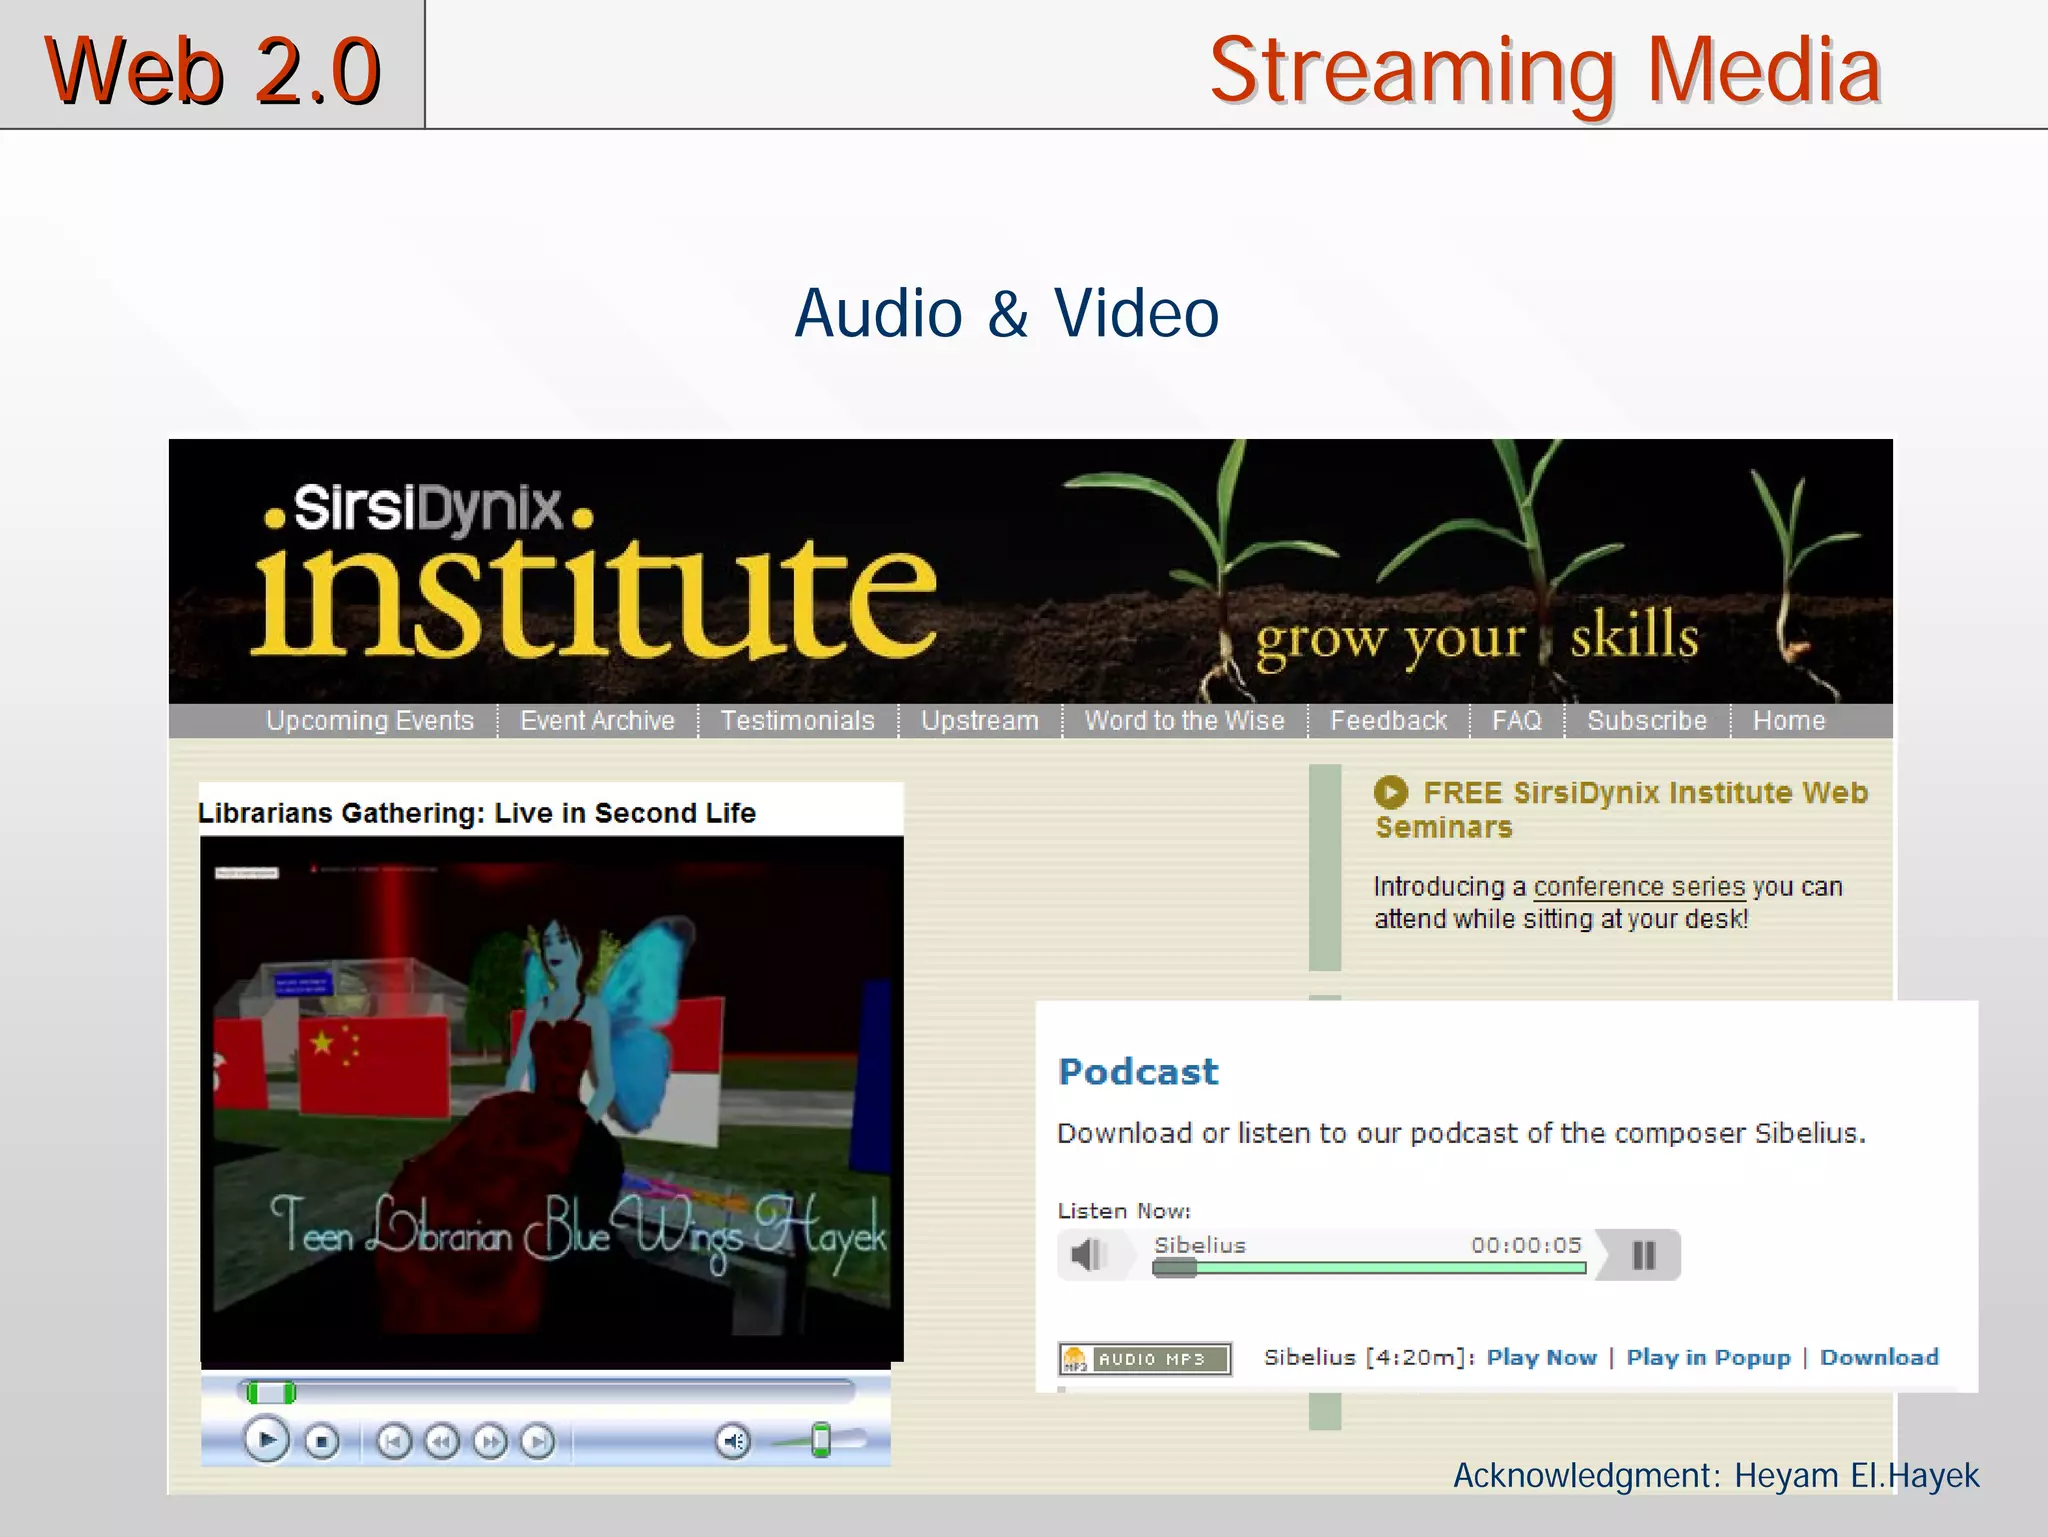Skip to previous track in video player
Image resolution: width=2048 pixels, height=1537 pixels.
394,1442
